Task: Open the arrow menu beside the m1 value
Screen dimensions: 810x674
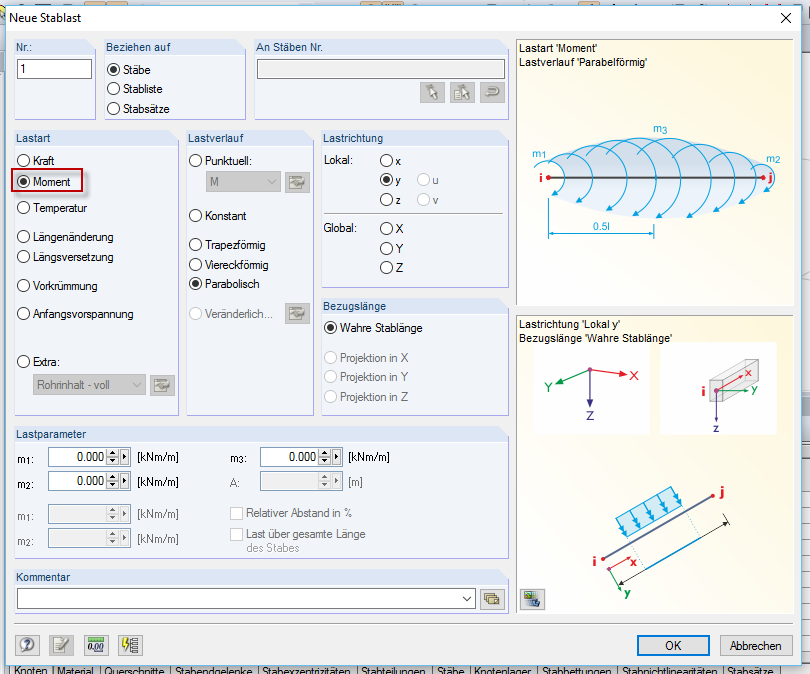Action: coord(124,457)
